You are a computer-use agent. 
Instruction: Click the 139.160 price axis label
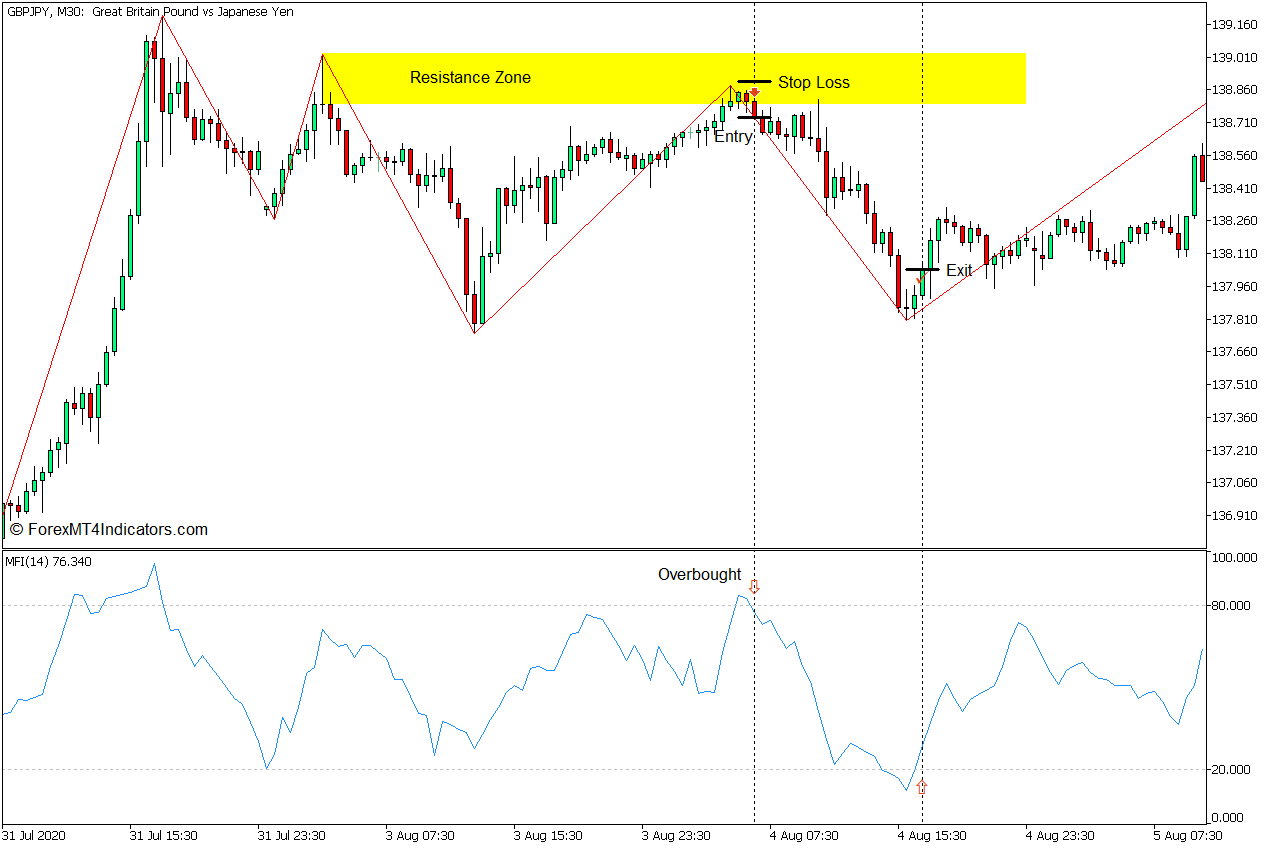tap(1233, 25)
